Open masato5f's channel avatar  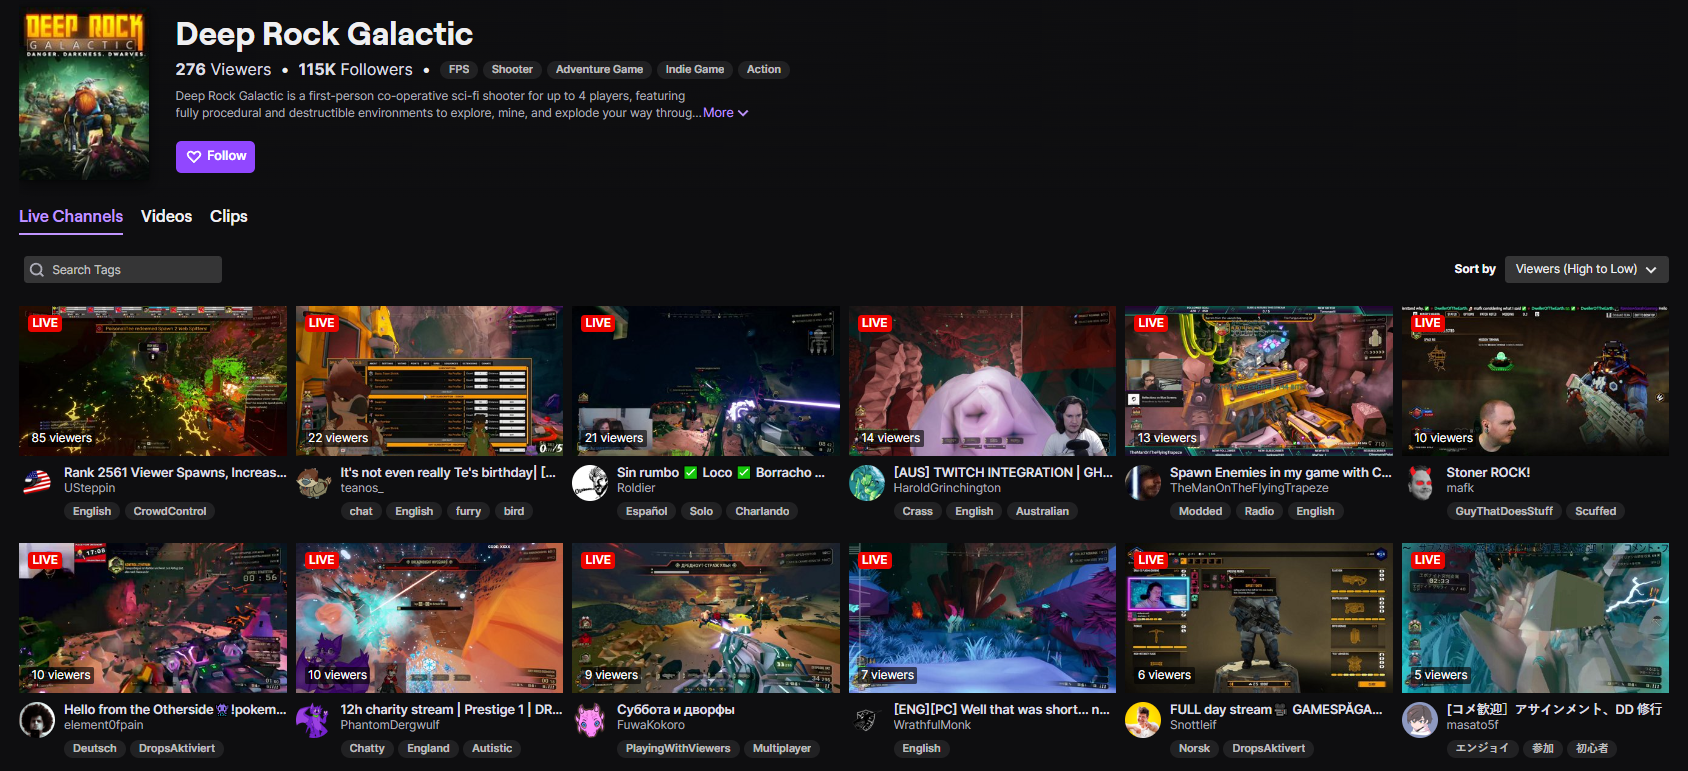[x=1420, y=719]
